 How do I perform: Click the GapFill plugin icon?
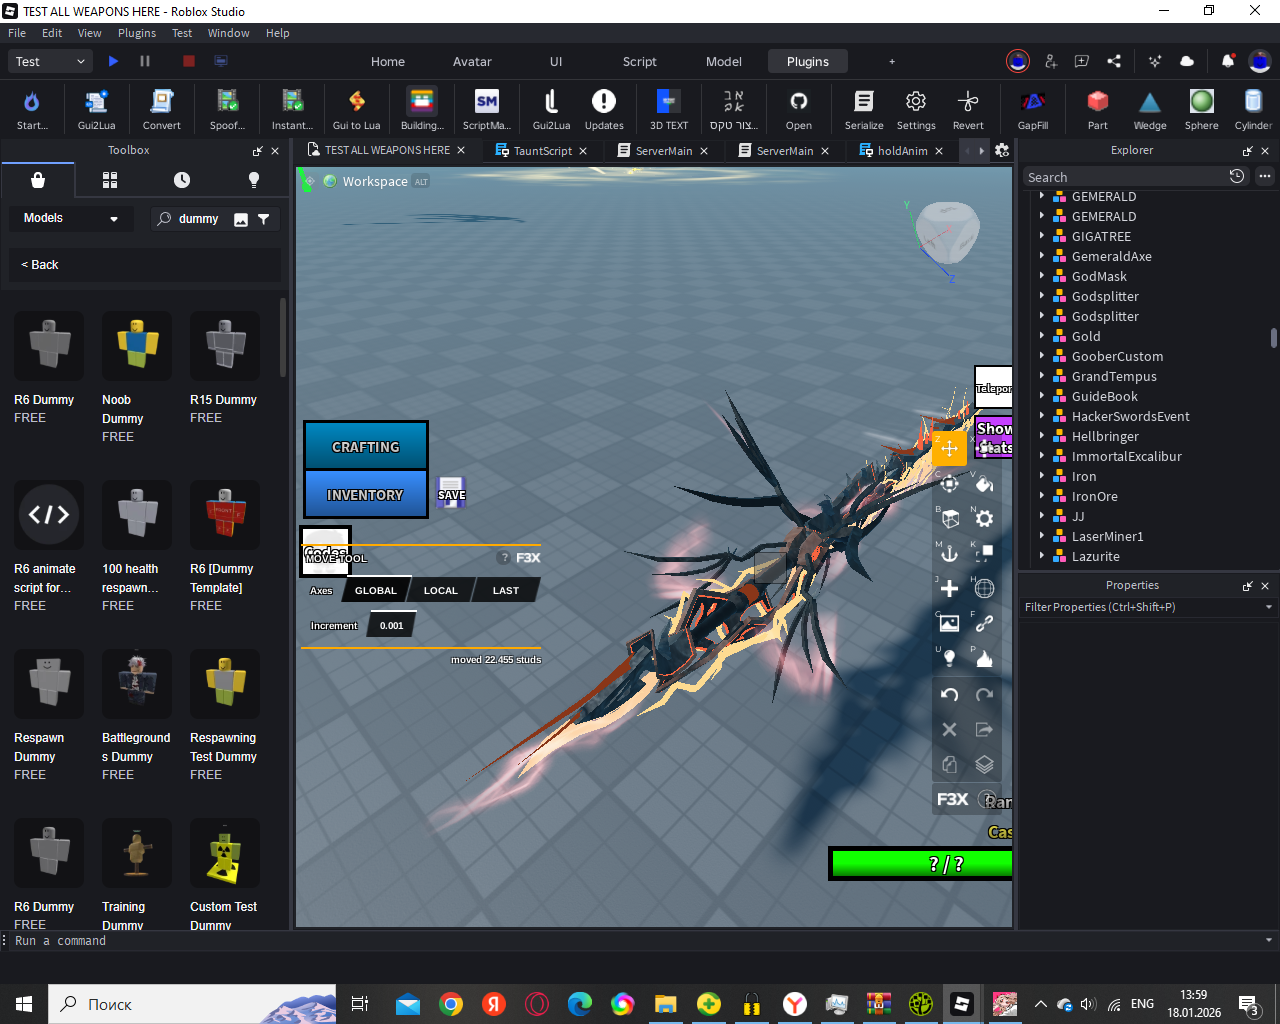point(1033,109)
